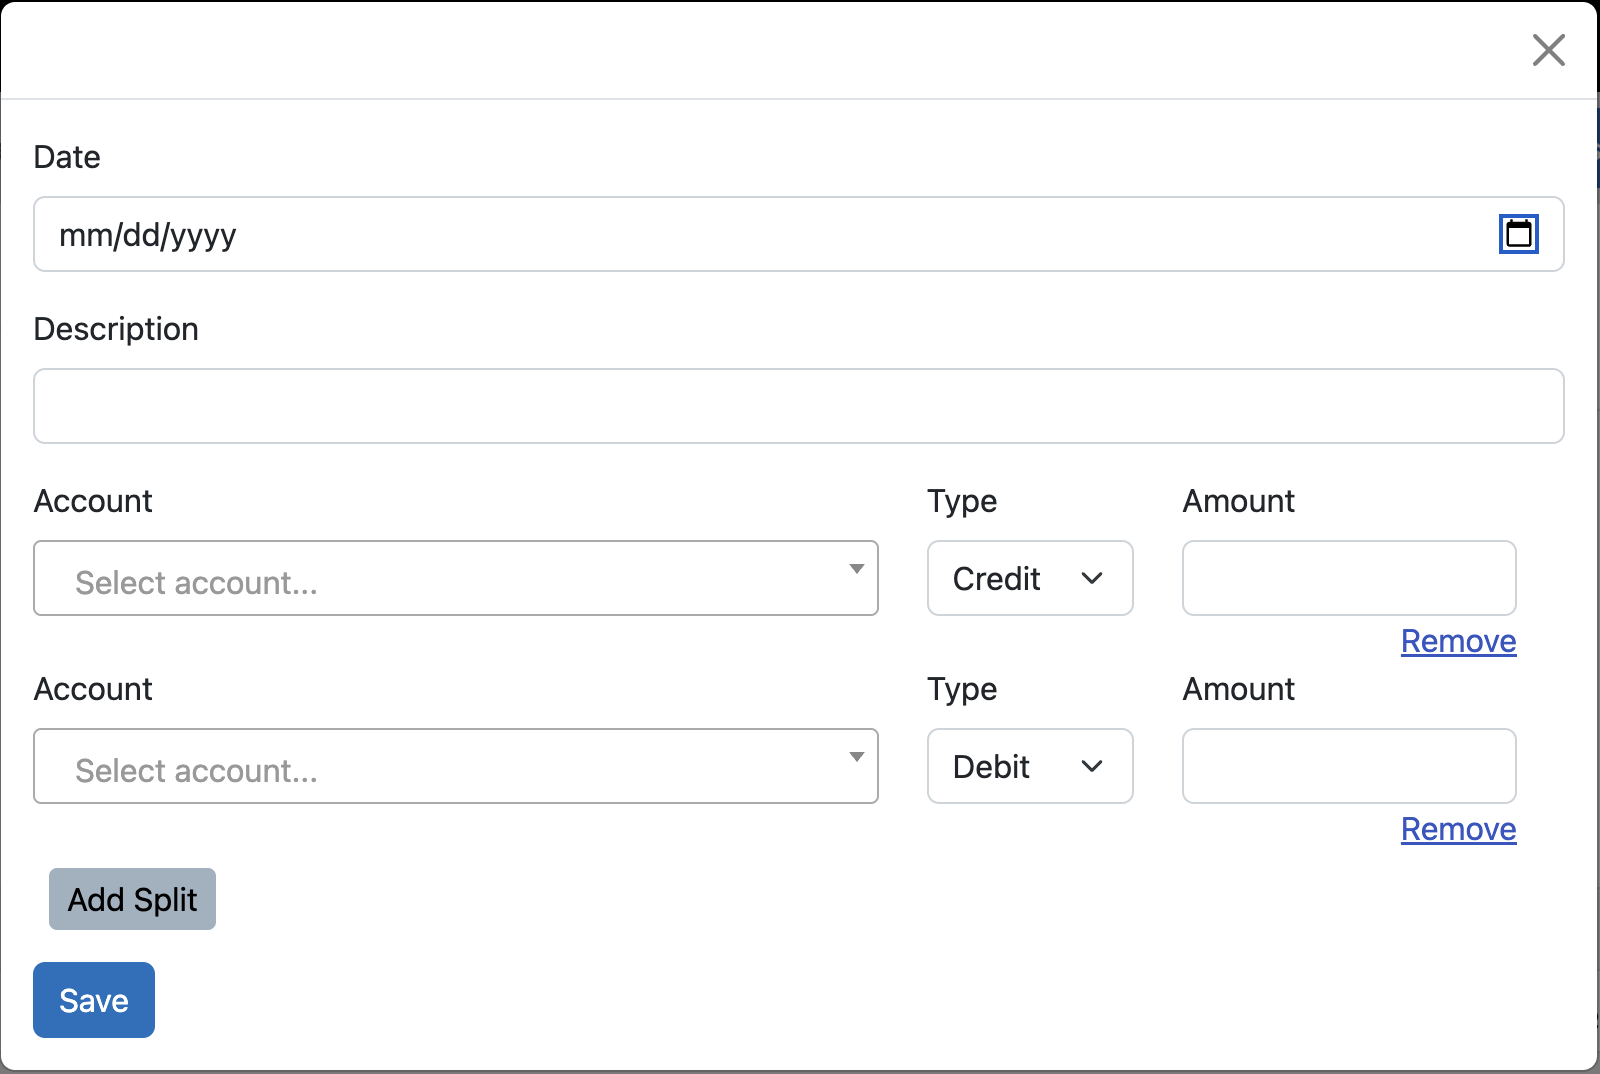Expand the first account dropdown arrow
1600x1074 pixels.
tap(857, 568)
